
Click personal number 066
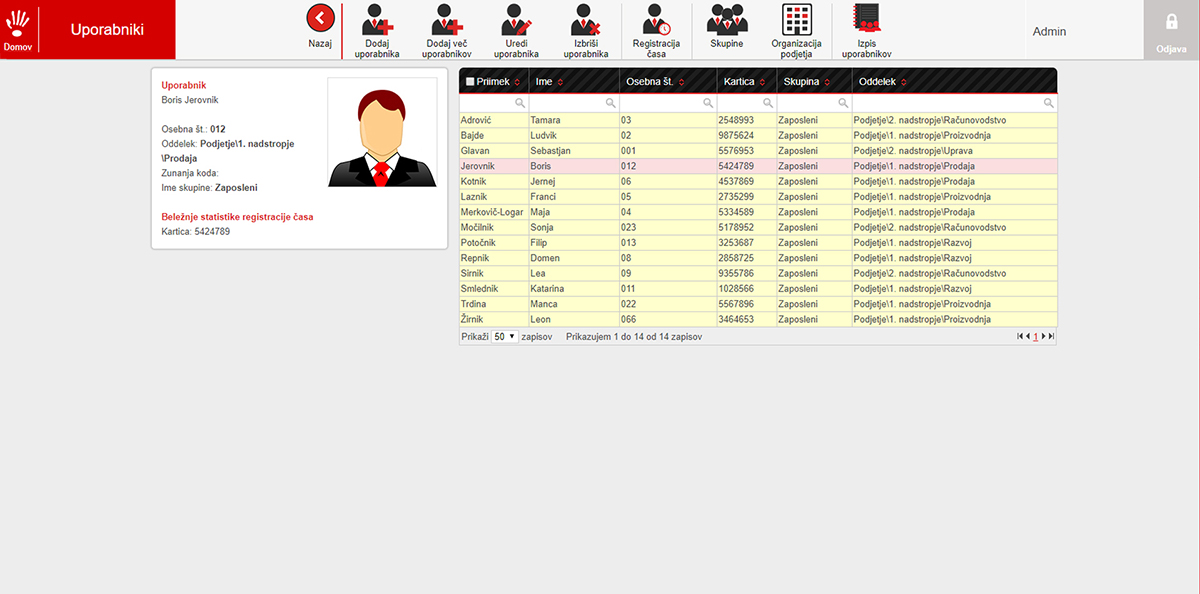(628, 320)
